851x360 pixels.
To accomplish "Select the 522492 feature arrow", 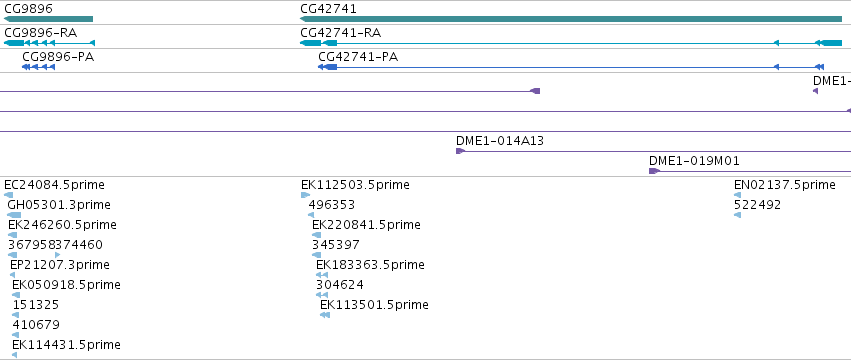I will (x=737, y=215).
